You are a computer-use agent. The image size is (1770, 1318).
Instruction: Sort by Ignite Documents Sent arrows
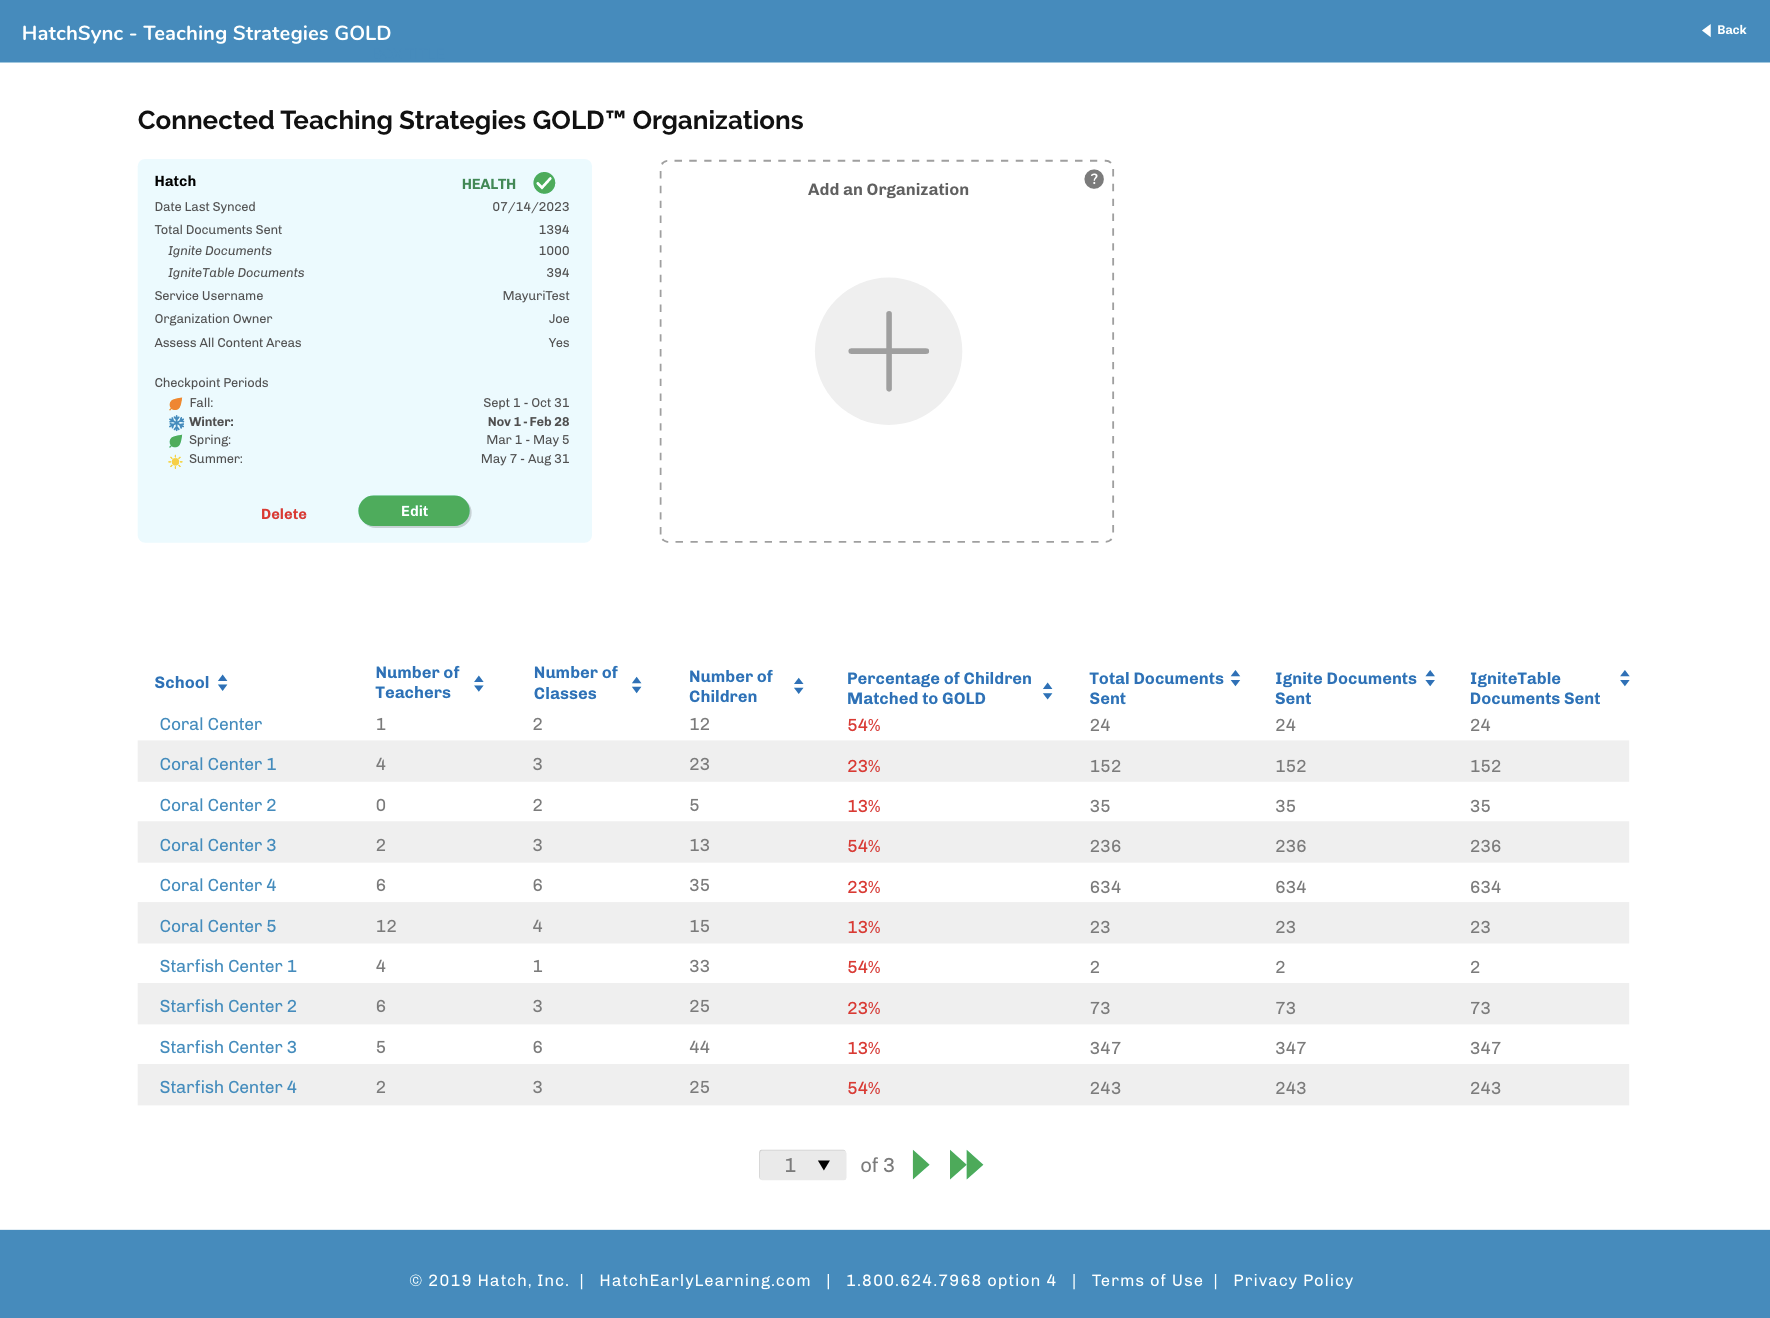click(x=1430, y=678)
